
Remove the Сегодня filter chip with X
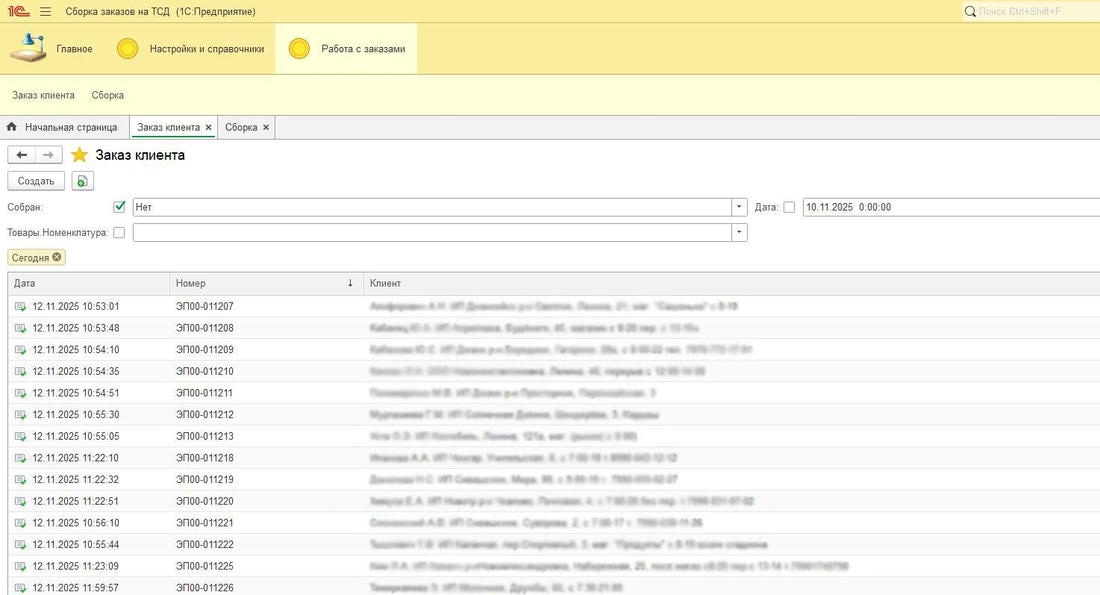pos(57,257)
